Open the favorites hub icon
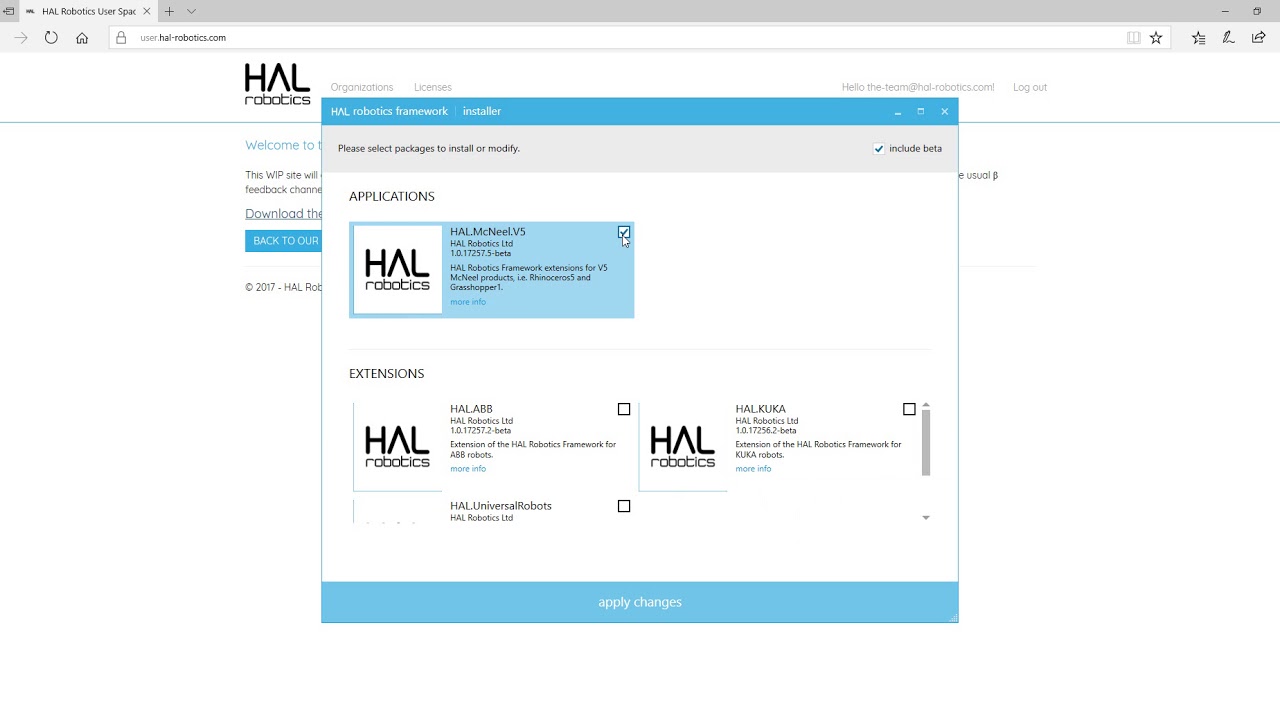This screenshot has width=1280, height=720. [1198, 38]
